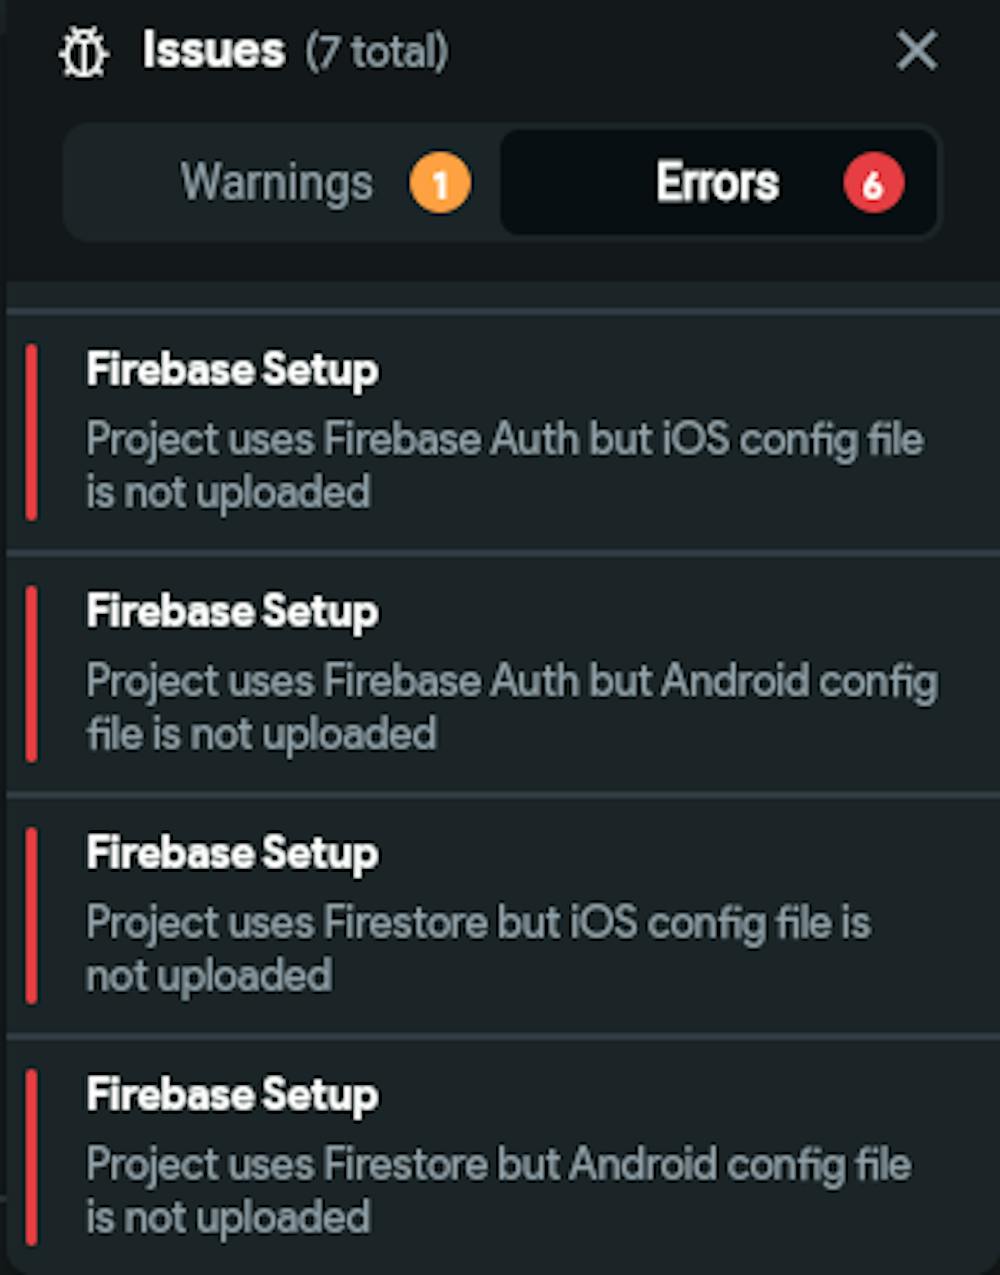Click the red errors count badge
The height and width of the screenshot is (1275, 1000).
[x=872, y=184]
